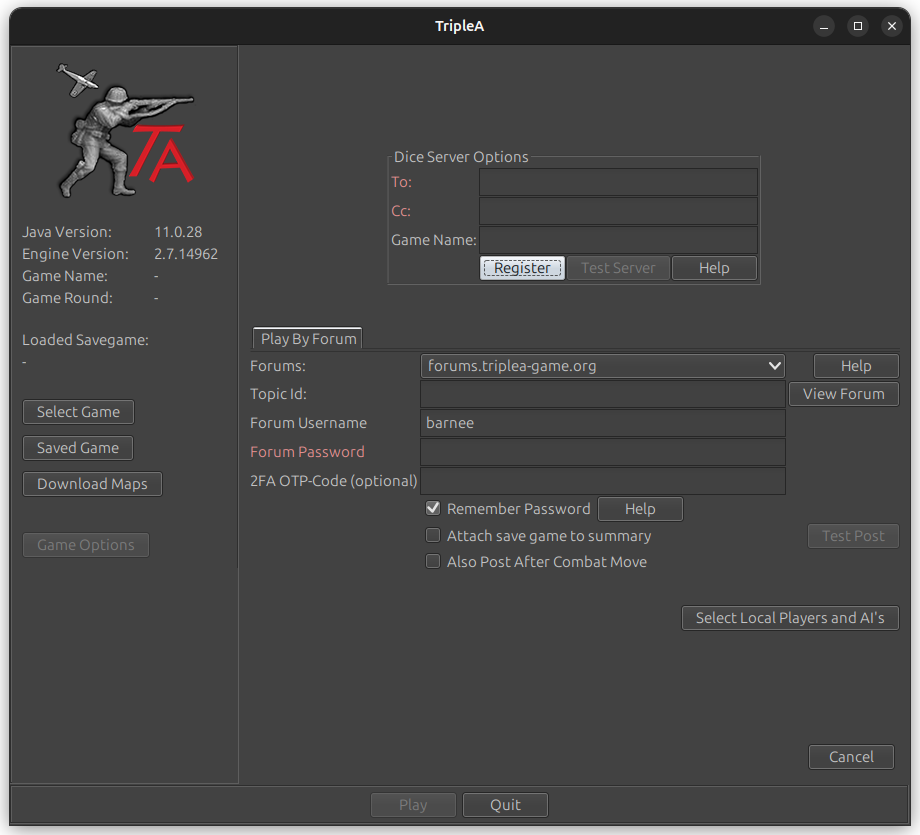The height and width of the screenshot is (835, 920).
Task: Click the TripleA soldier logo image
Action: click(124, 131)
